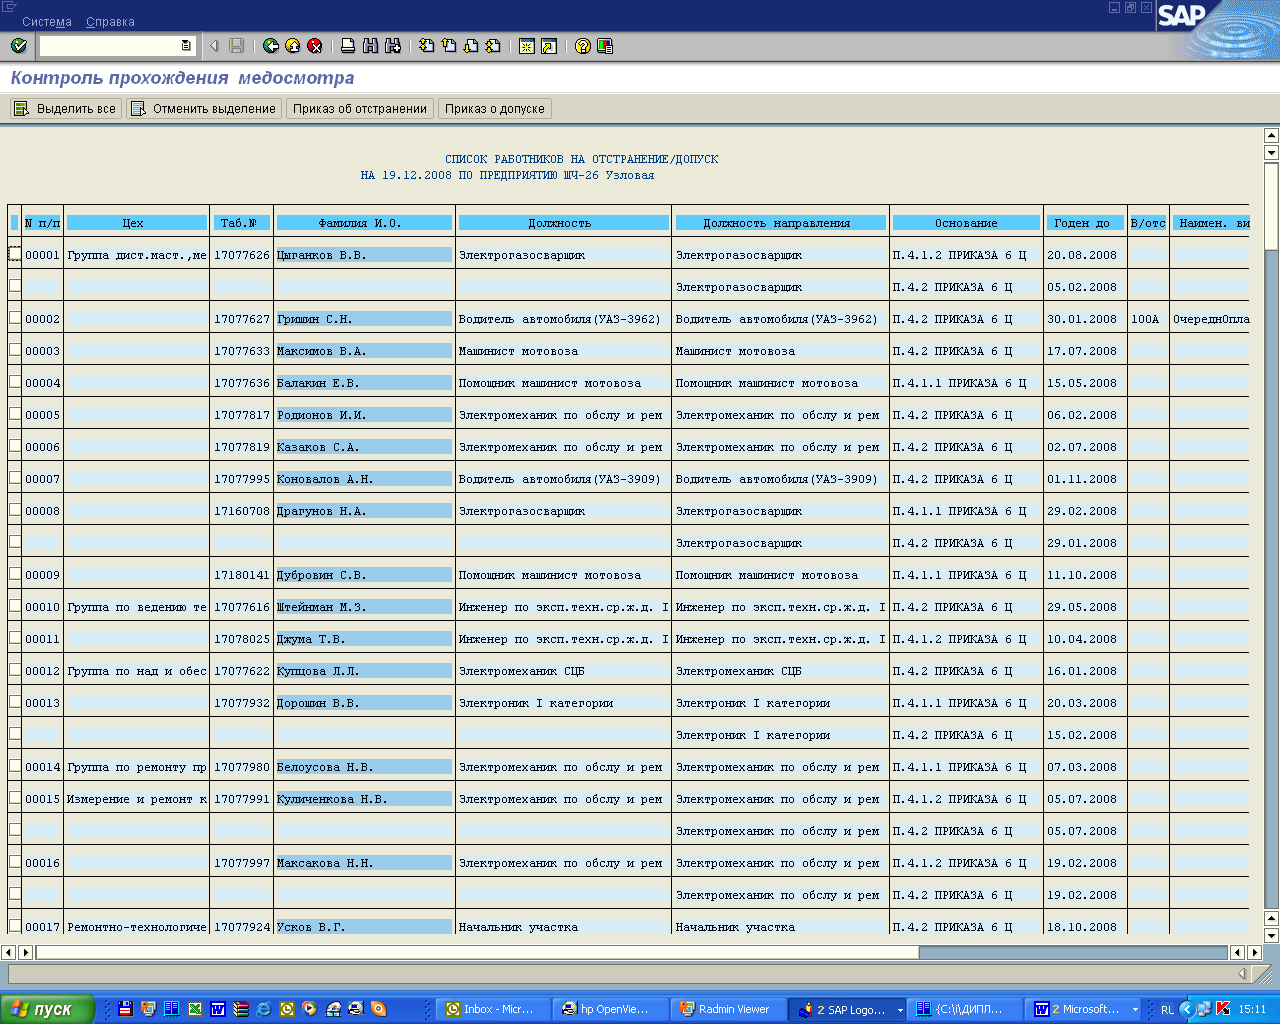Cancel with the red X icon

(315, 46)
